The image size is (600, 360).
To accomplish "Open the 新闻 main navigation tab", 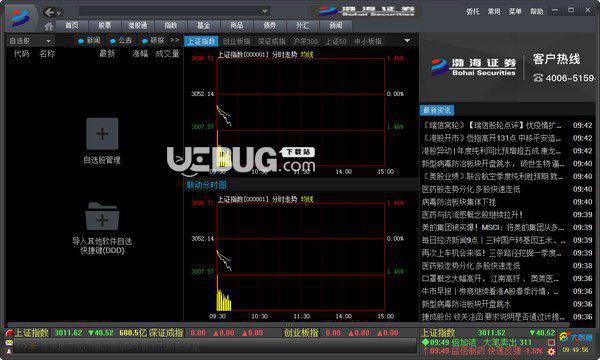I will (336, 26).
